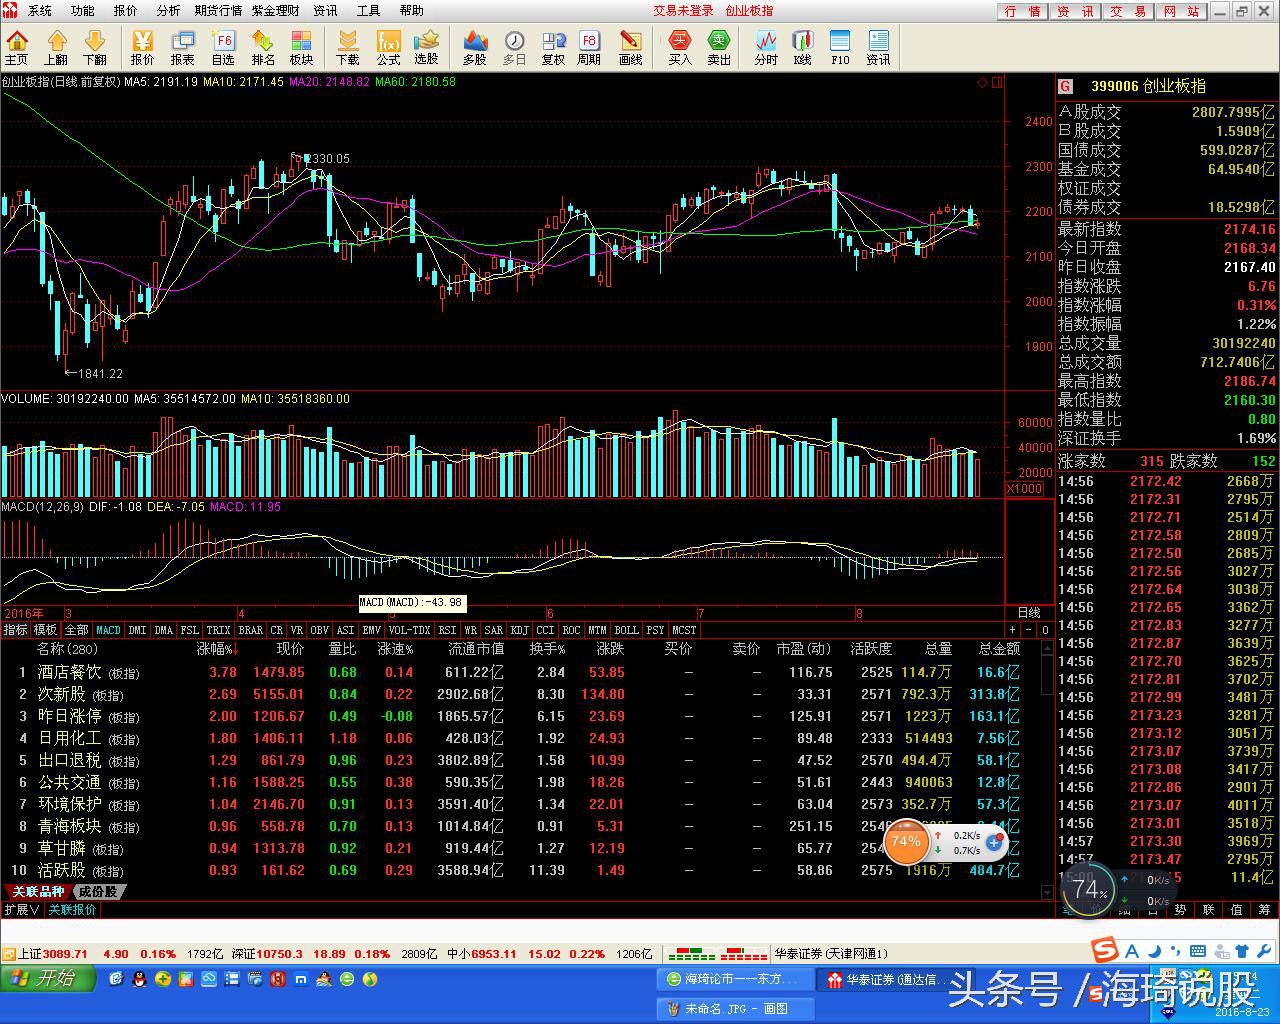The width and height of the screenshot is (1280, 1024).
Task: Click the 交易 button at top right
Action: point(1128,11)
